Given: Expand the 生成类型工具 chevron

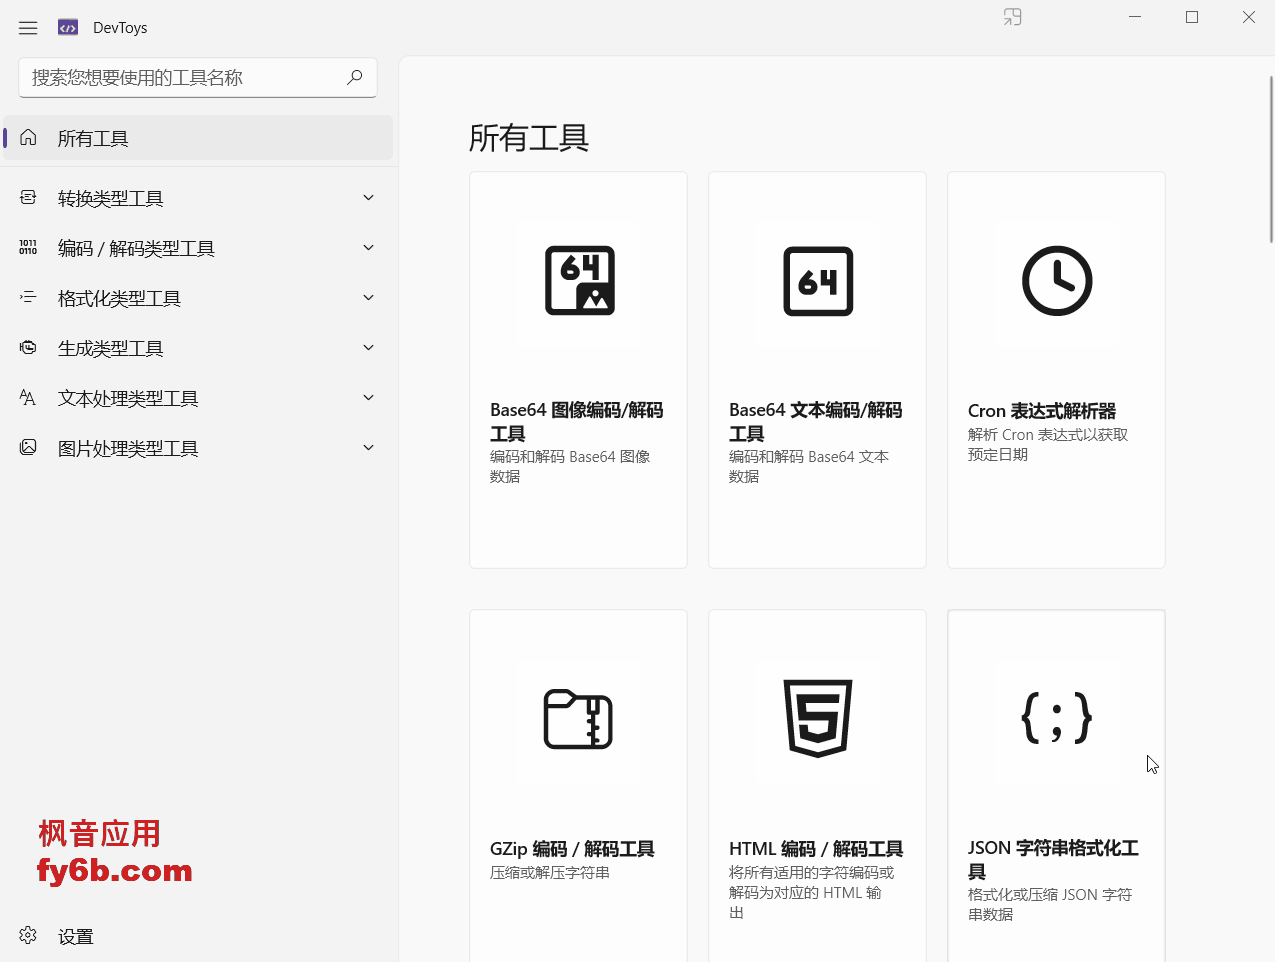Looking at the screenshot, I should 368,347.
